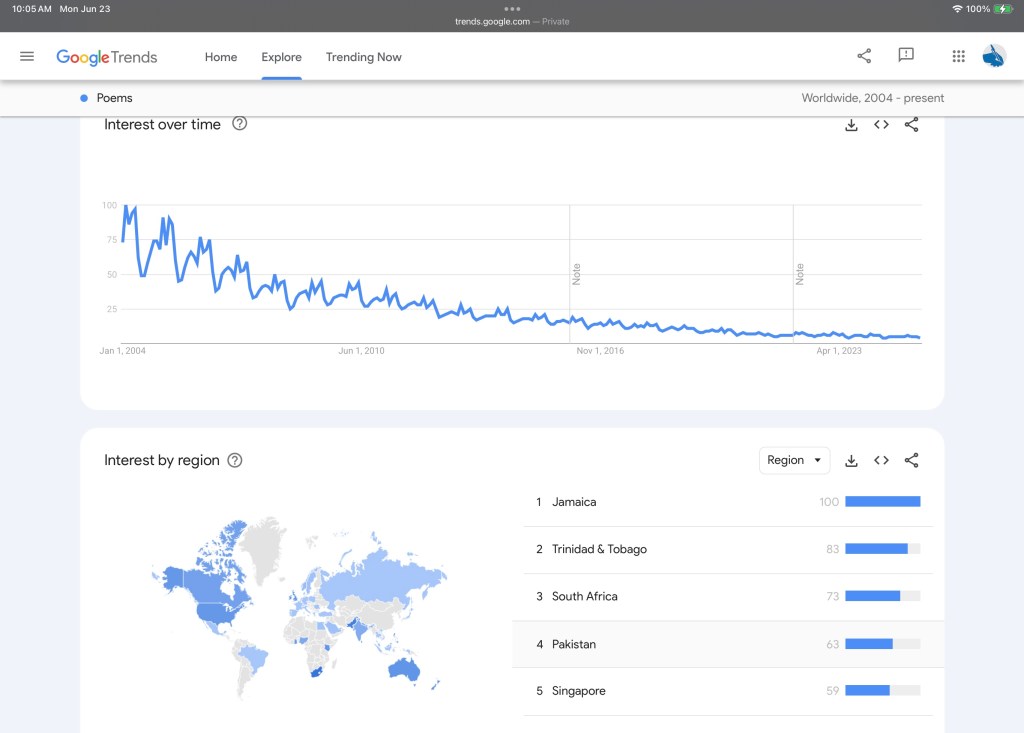The height and width of the screenshot is (733, 1024).
Task: Click the share icon in header
Action: point(864,56)
